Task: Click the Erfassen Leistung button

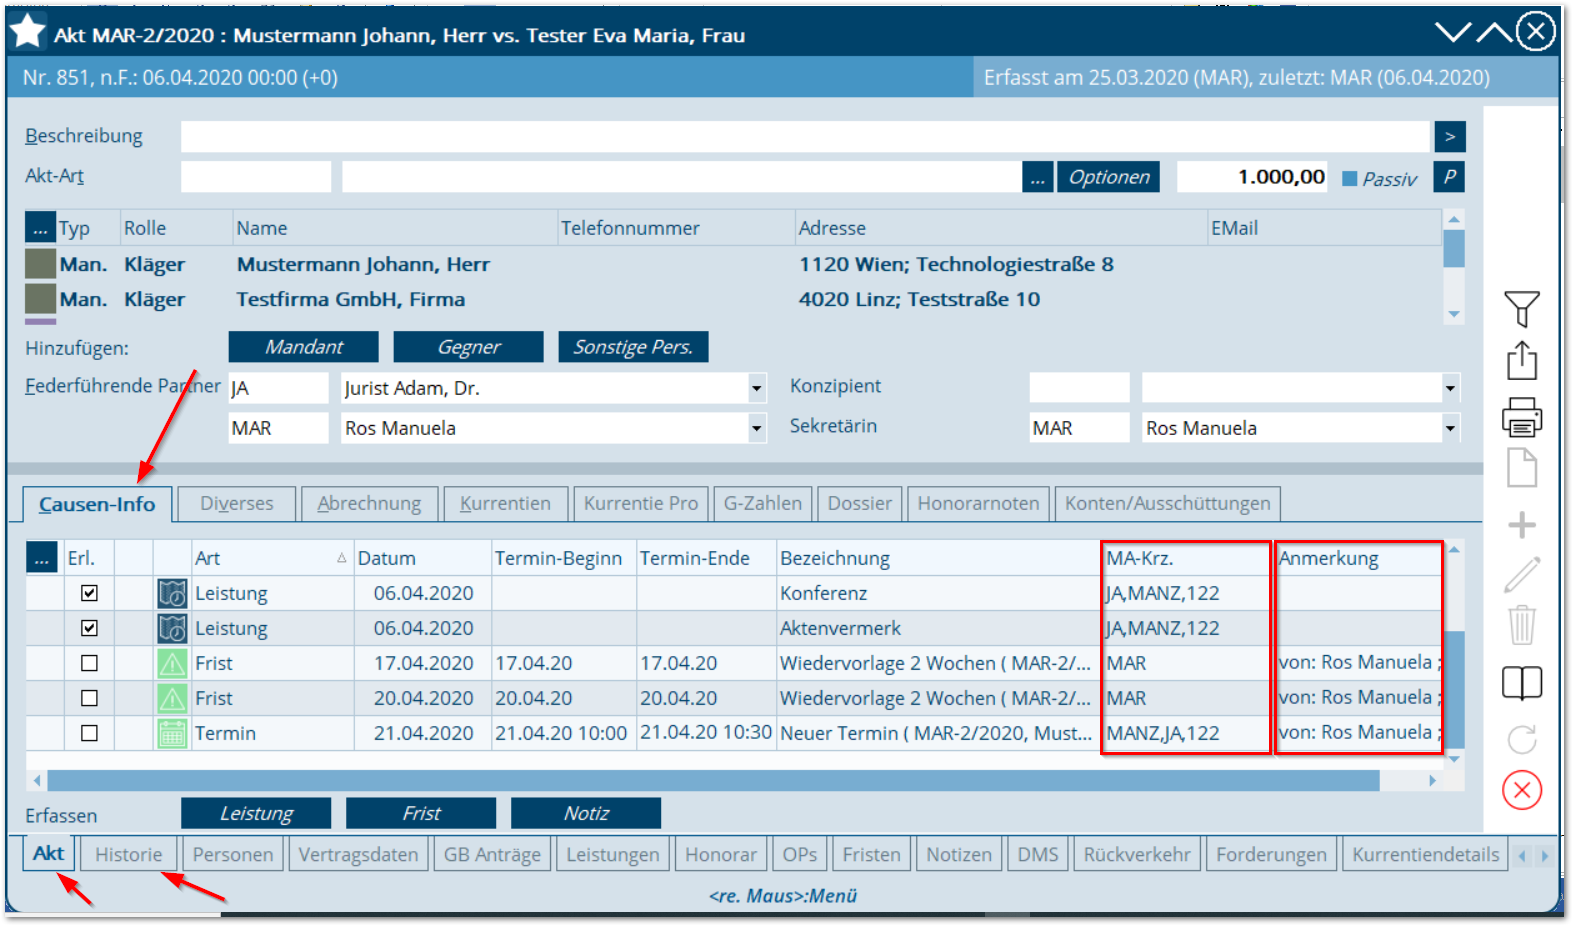Action: (256, 813)
